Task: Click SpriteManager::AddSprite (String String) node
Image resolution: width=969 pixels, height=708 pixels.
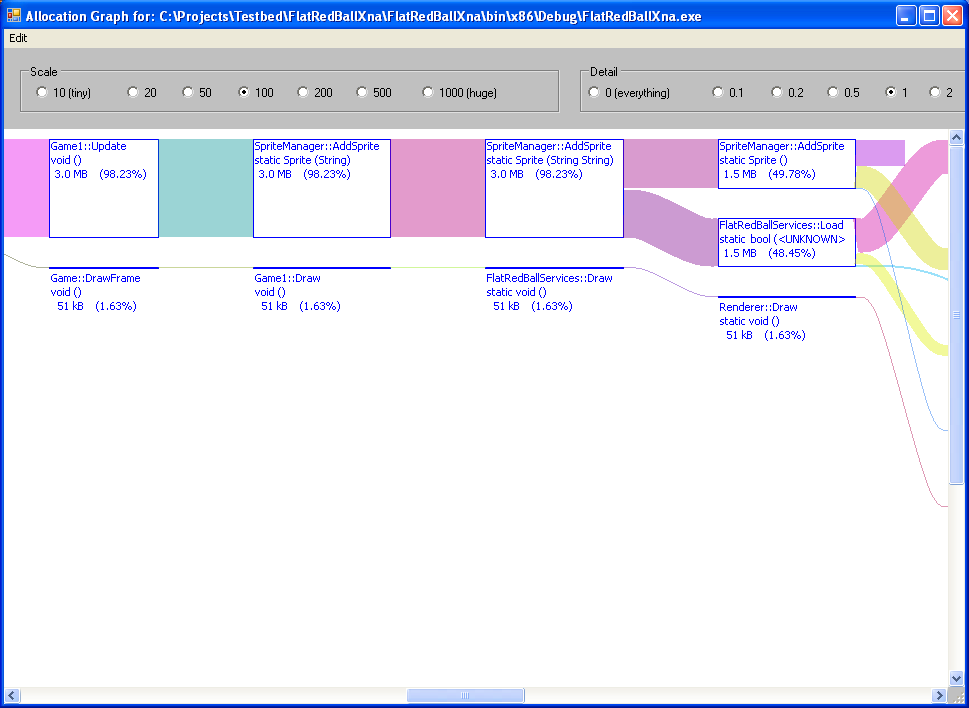Action: click(554, 188)
